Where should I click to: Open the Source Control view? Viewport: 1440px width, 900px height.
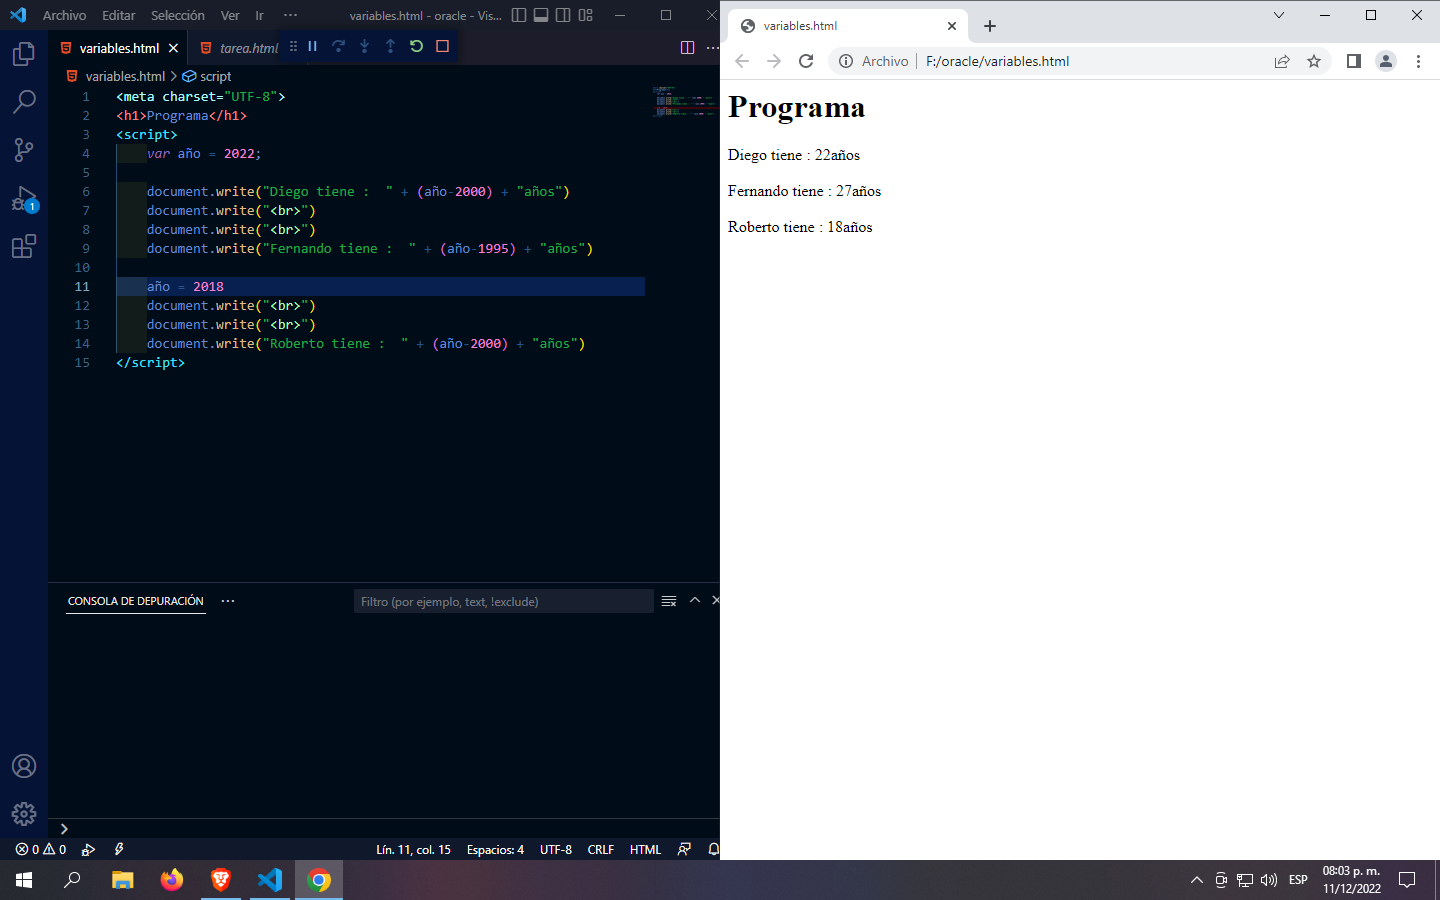coord(24,149)
